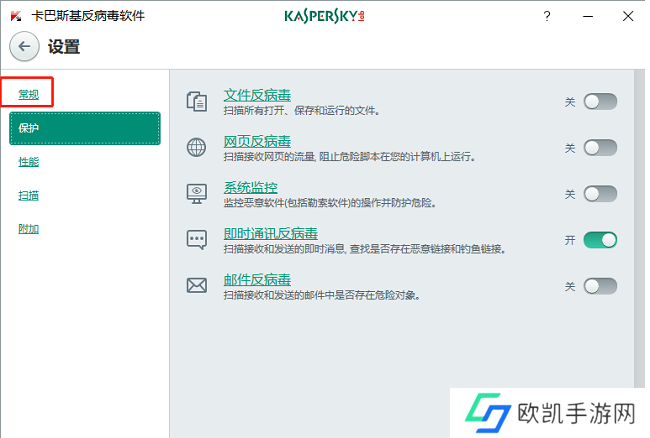Click the Web Anti-Virus globe icon

point(196,148)
